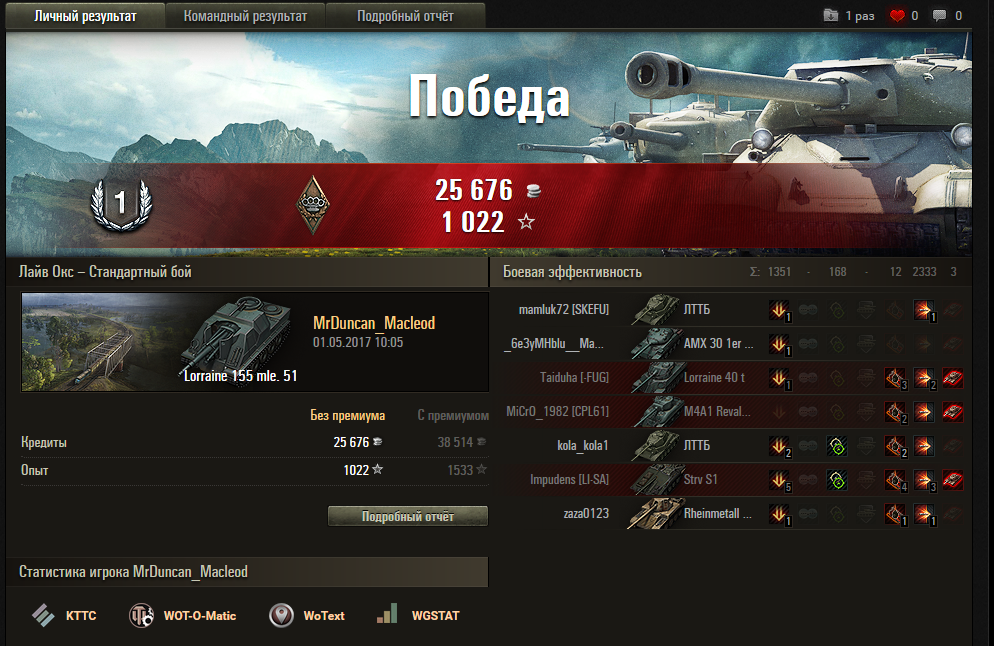Viewport: 994px width, 646px height.
Task: Click the Подробный отчёт button
Action: point(408,516)
